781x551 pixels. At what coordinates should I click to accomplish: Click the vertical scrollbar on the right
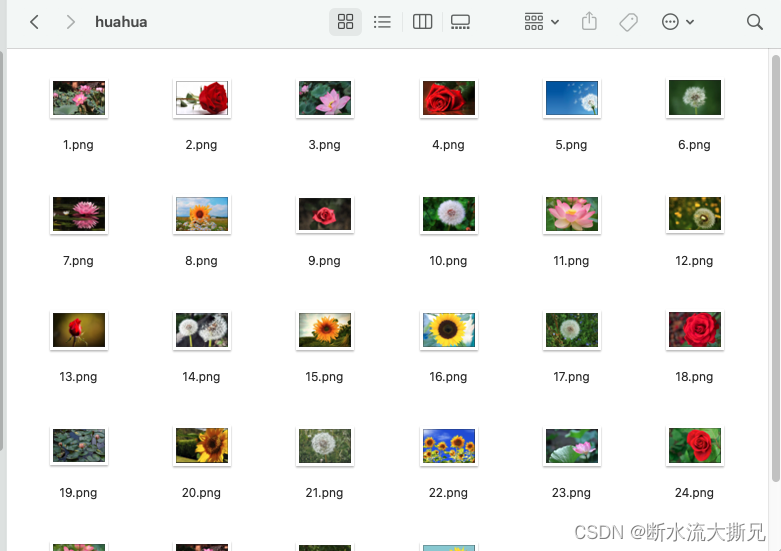click(776, 268)
